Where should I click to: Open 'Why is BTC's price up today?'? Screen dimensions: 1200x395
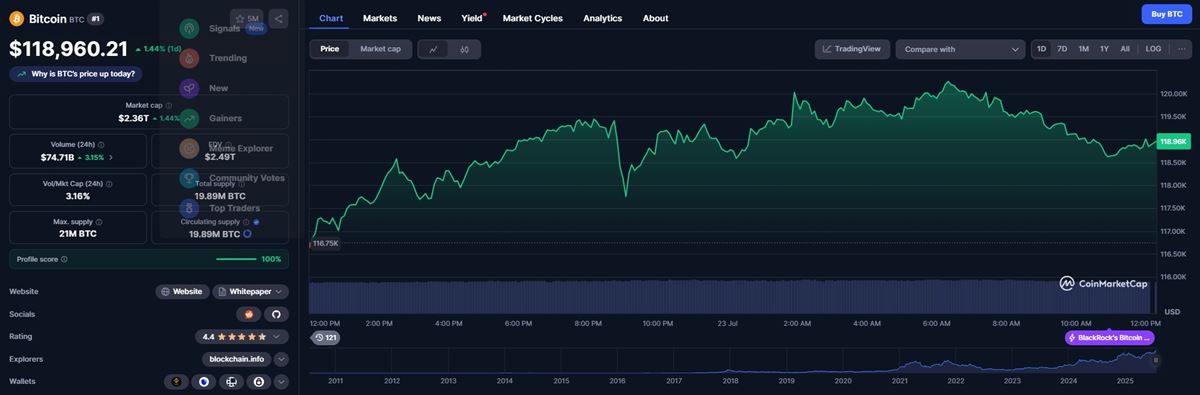pos(76,73)
